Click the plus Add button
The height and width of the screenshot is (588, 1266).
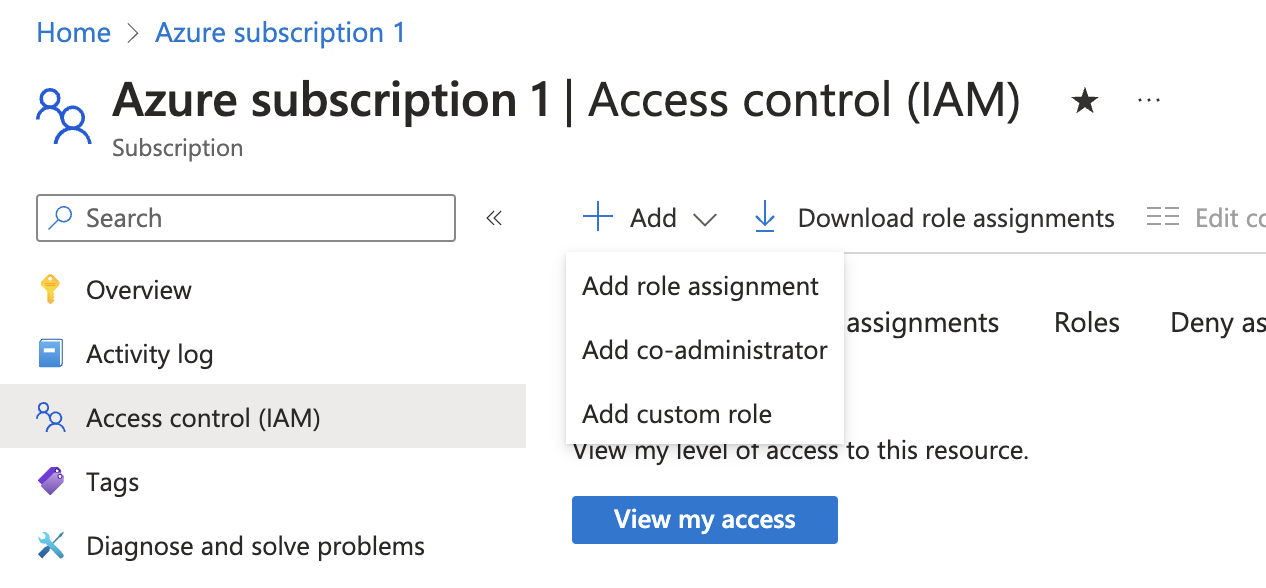coord(630,218)
